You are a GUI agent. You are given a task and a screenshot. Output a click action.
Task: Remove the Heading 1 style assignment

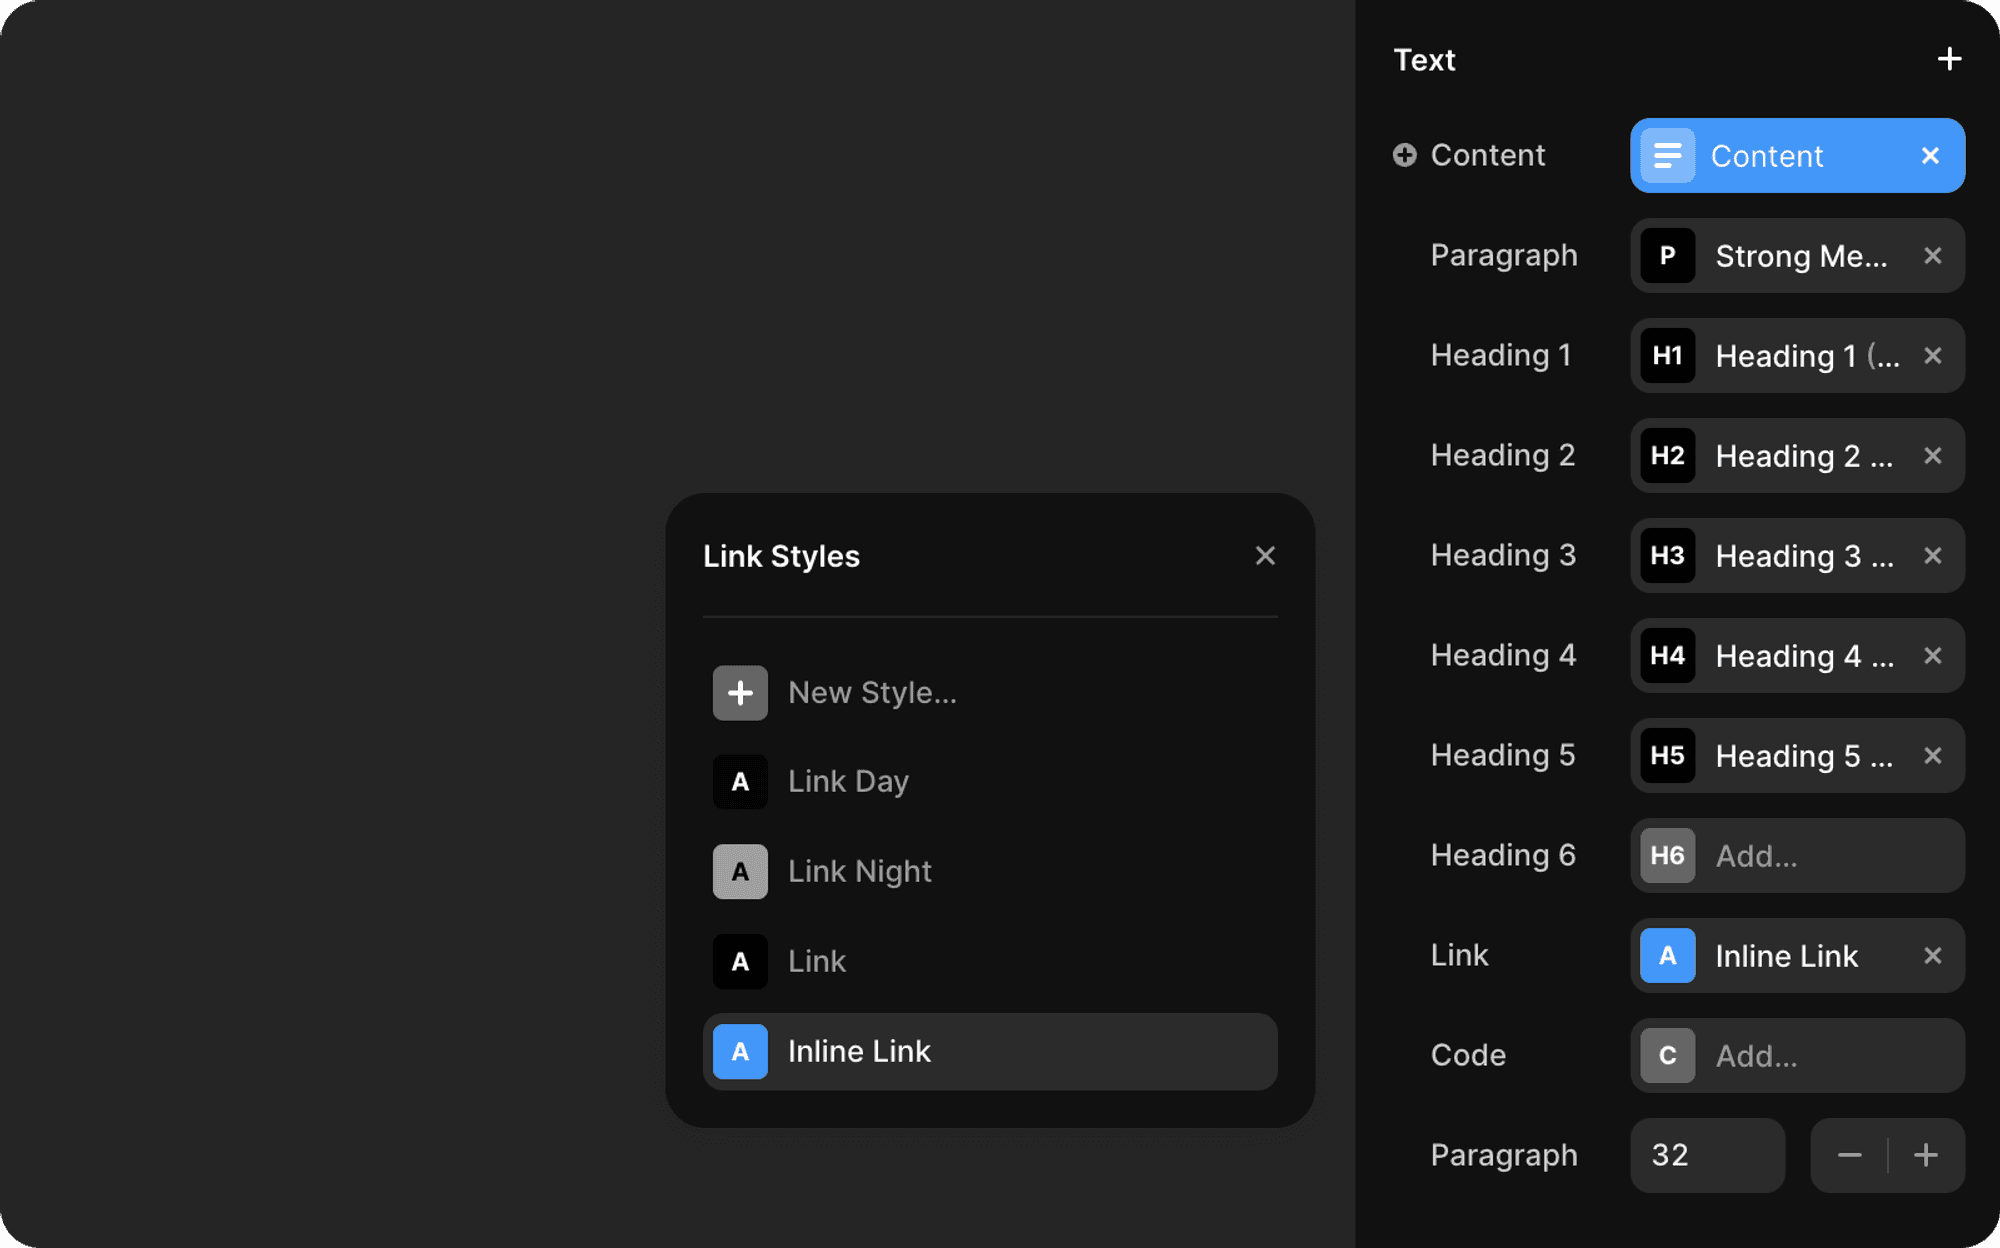coord(1932,356)
